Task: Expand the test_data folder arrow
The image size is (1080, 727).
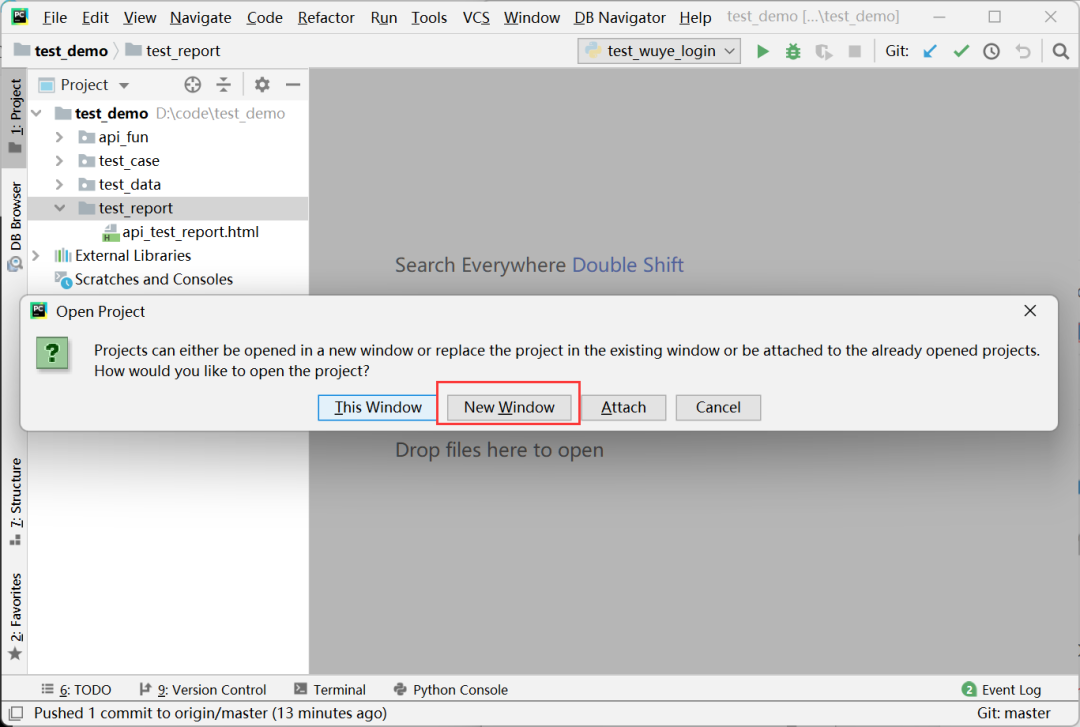Action: [x=59, y=185]
